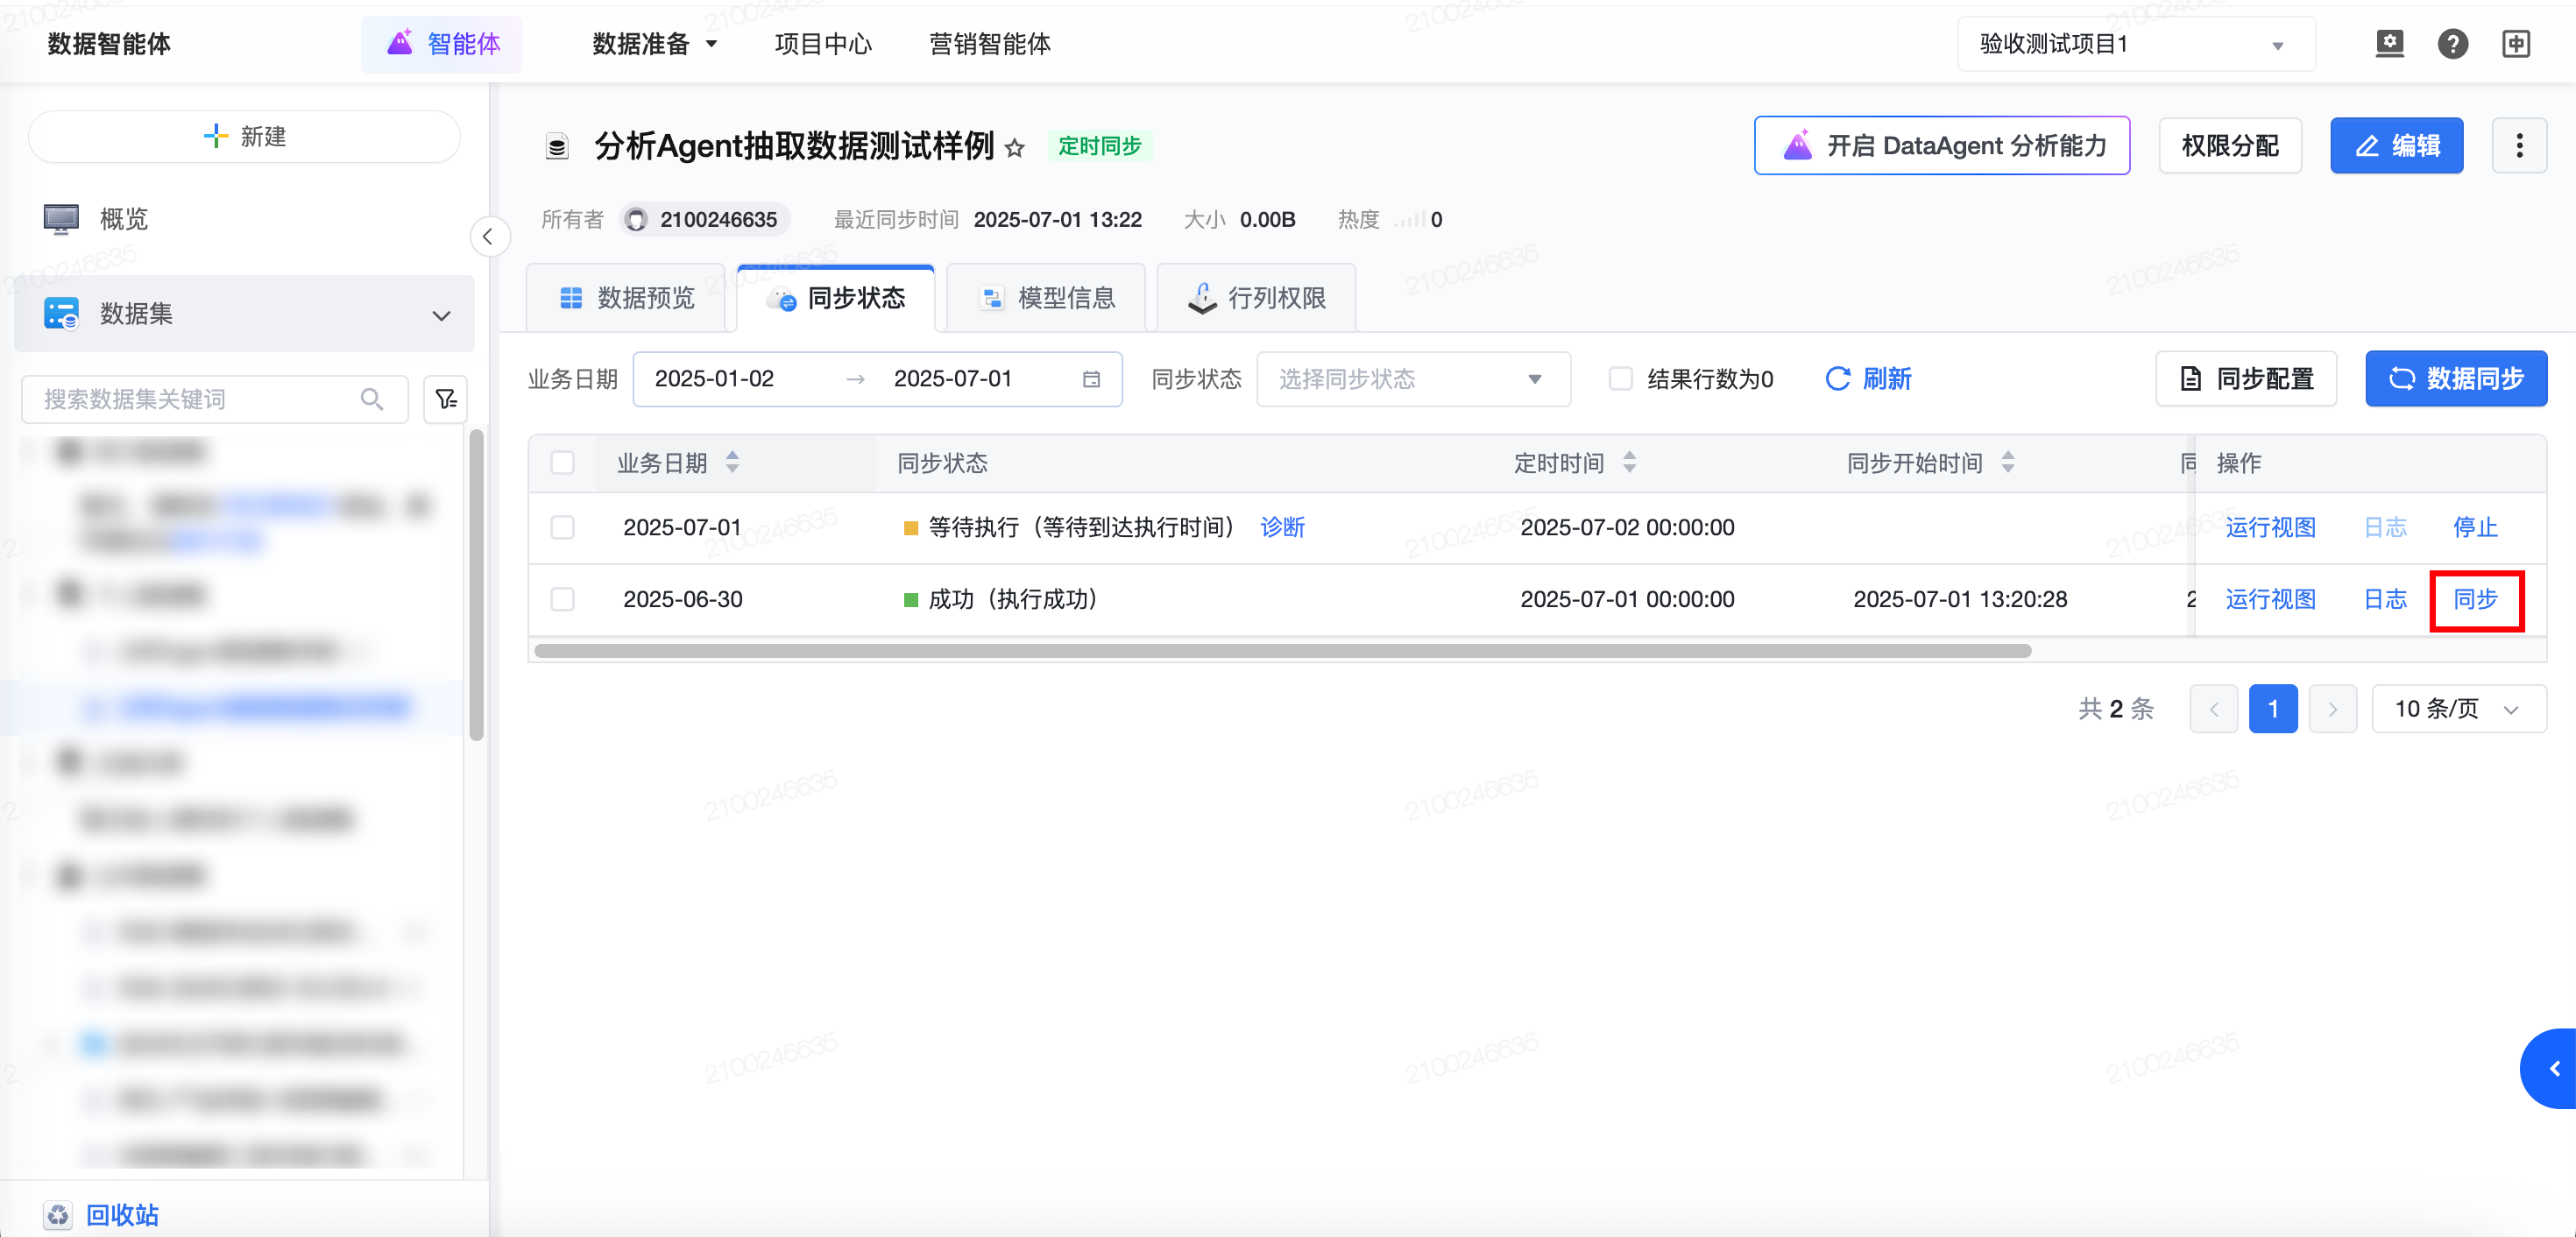
Task: Open the 选择同步状态 dropdown
Action: (1412, 379)
